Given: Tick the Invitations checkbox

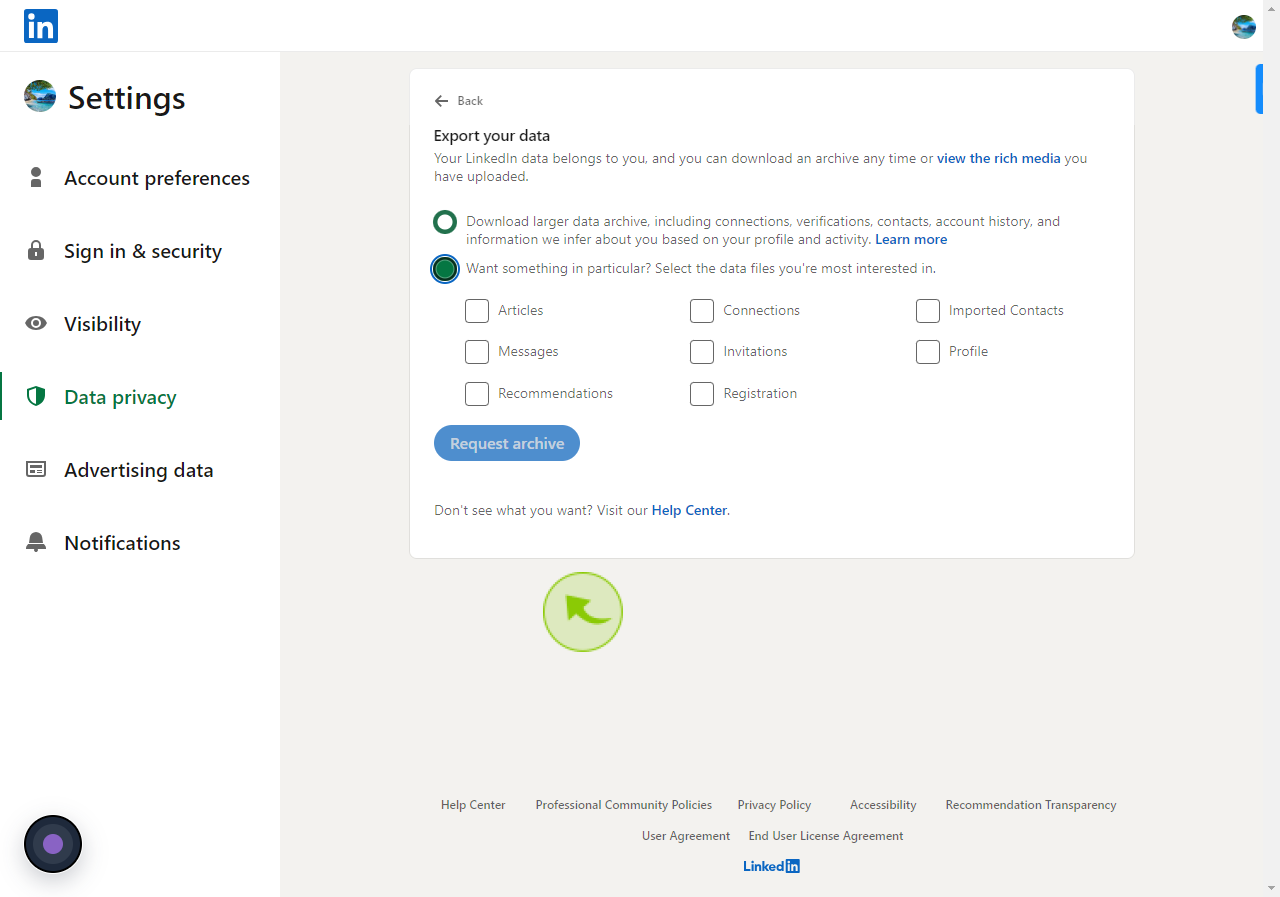Looking at the screenshot, I should pos(702,352).
